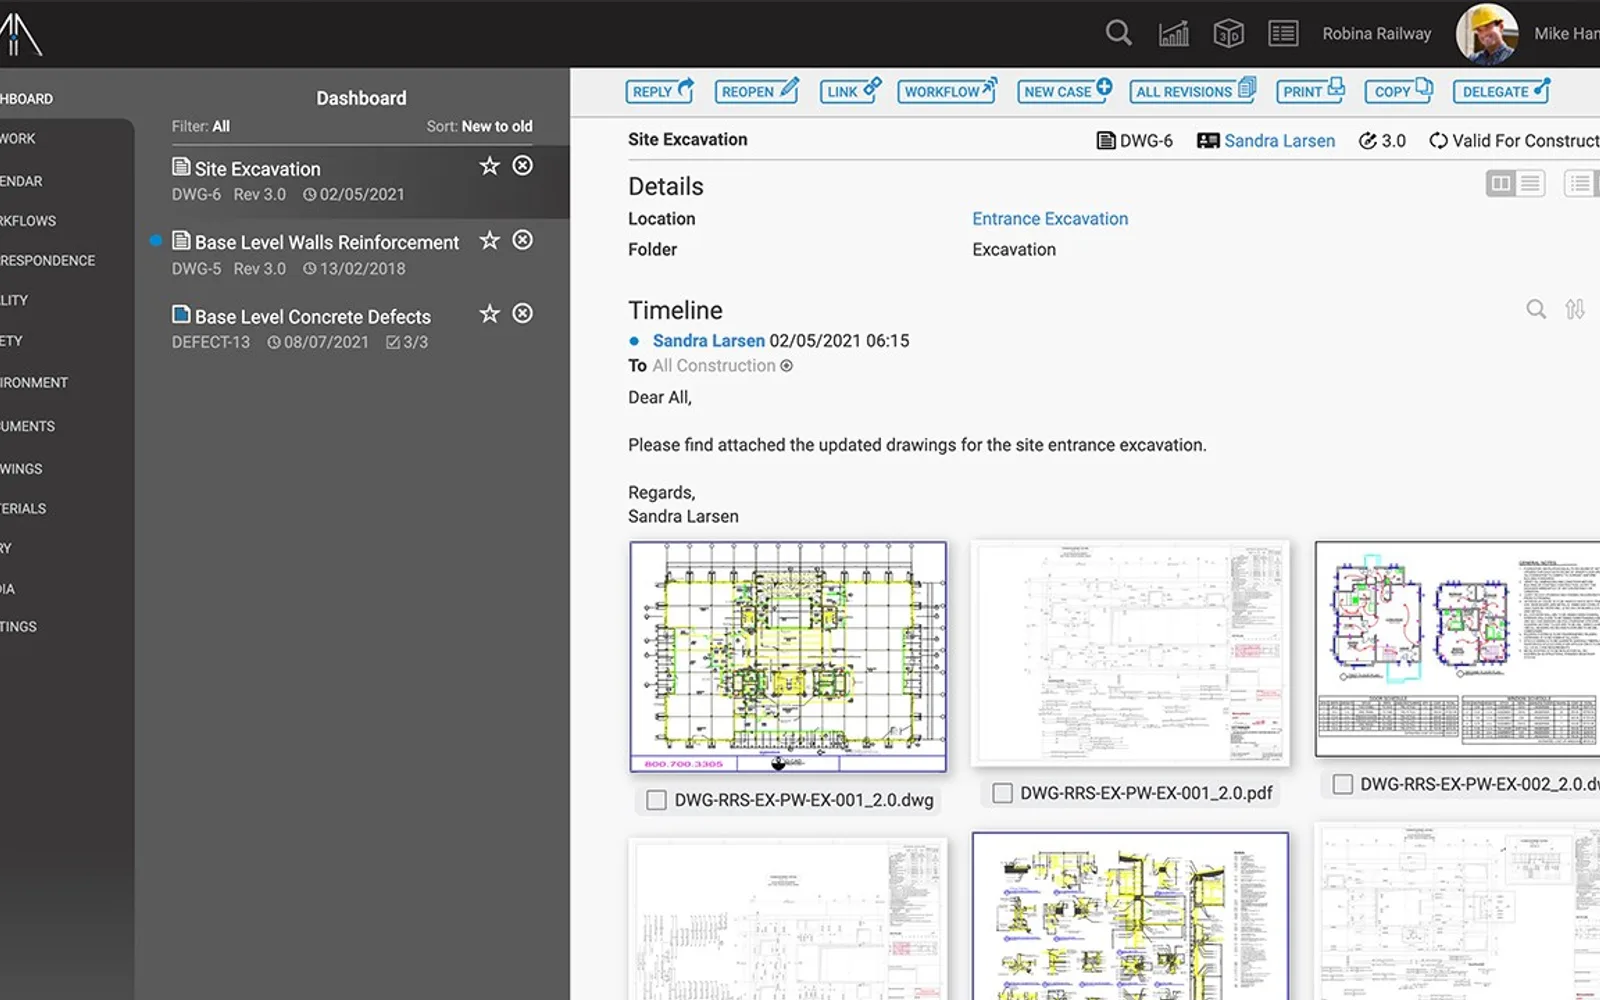The width and height of the screenshot is (1600, 1000).
Task: Search within the Timeline
Action: [1536, 310]
